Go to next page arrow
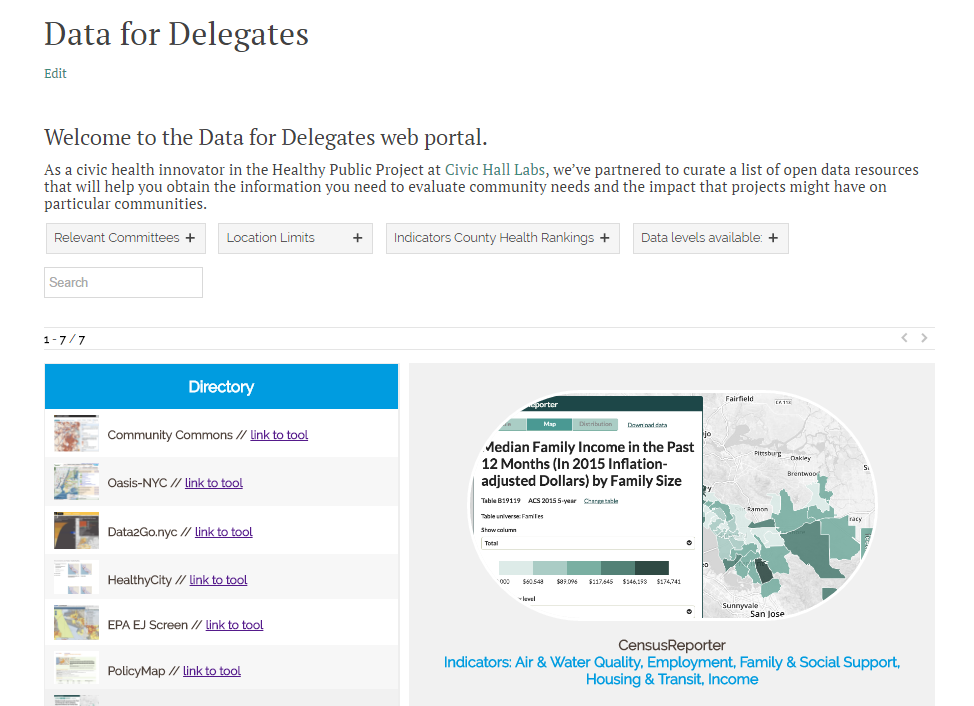The image size is (974, 706). click(925, 338)
